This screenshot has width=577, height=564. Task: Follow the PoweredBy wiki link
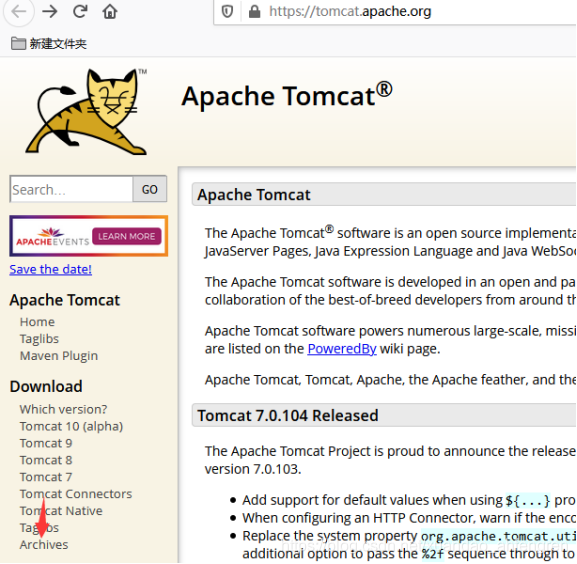point(342,349)
